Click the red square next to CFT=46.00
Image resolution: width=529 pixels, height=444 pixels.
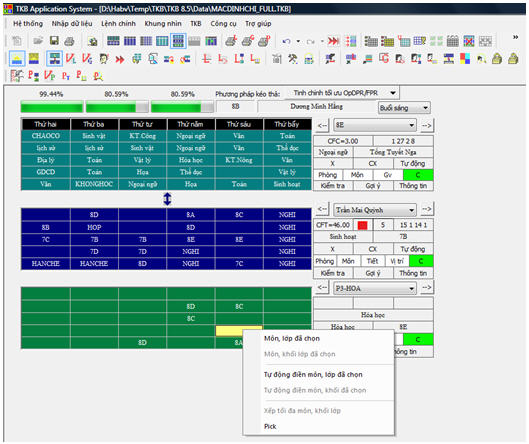pyautogui.click(x=362, y=225)
